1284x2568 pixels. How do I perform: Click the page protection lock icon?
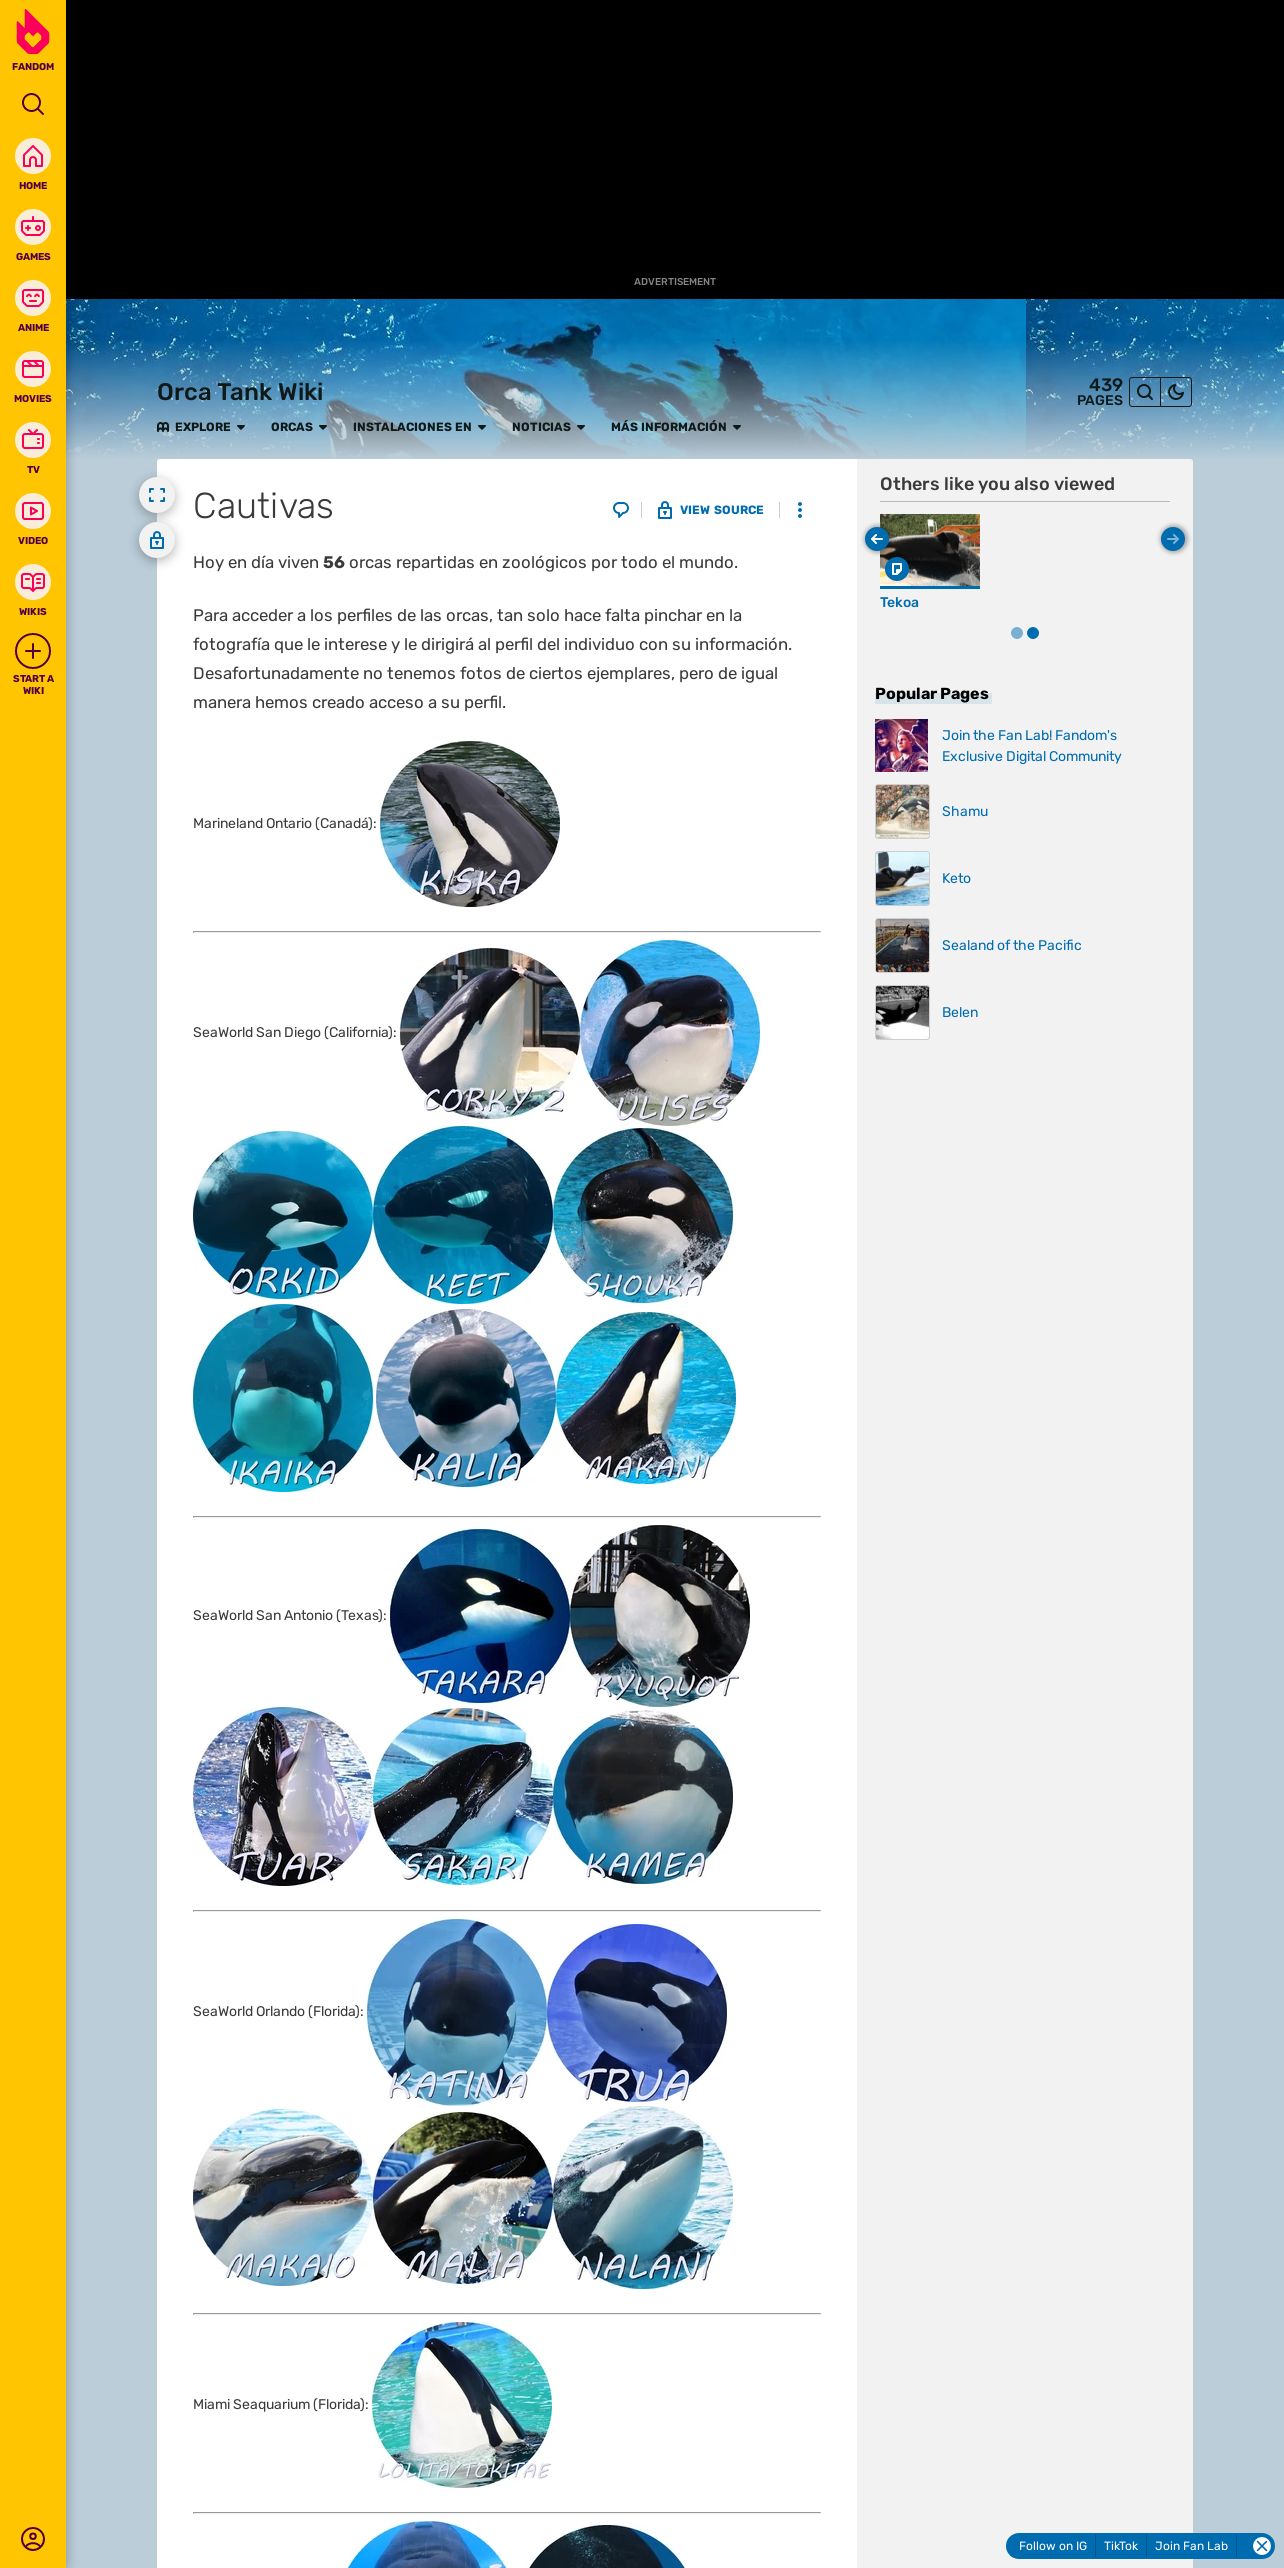point(157,541)
